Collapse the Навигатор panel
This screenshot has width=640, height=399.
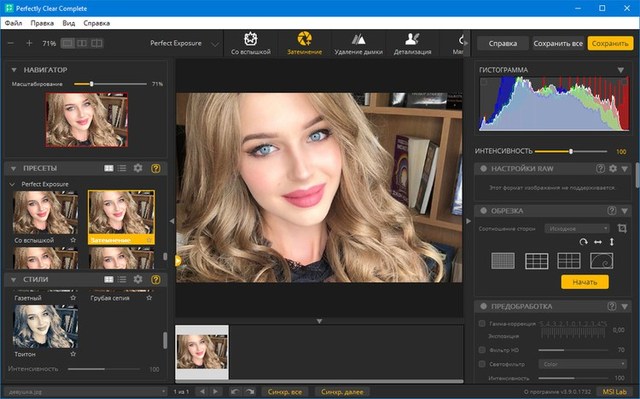click(x=14, y=70)
